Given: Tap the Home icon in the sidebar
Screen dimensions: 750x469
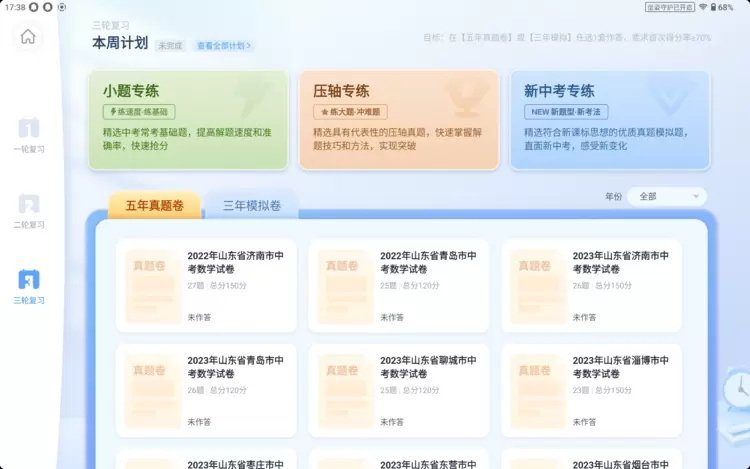Looking at the screenshot, I should tap(28, 37).
